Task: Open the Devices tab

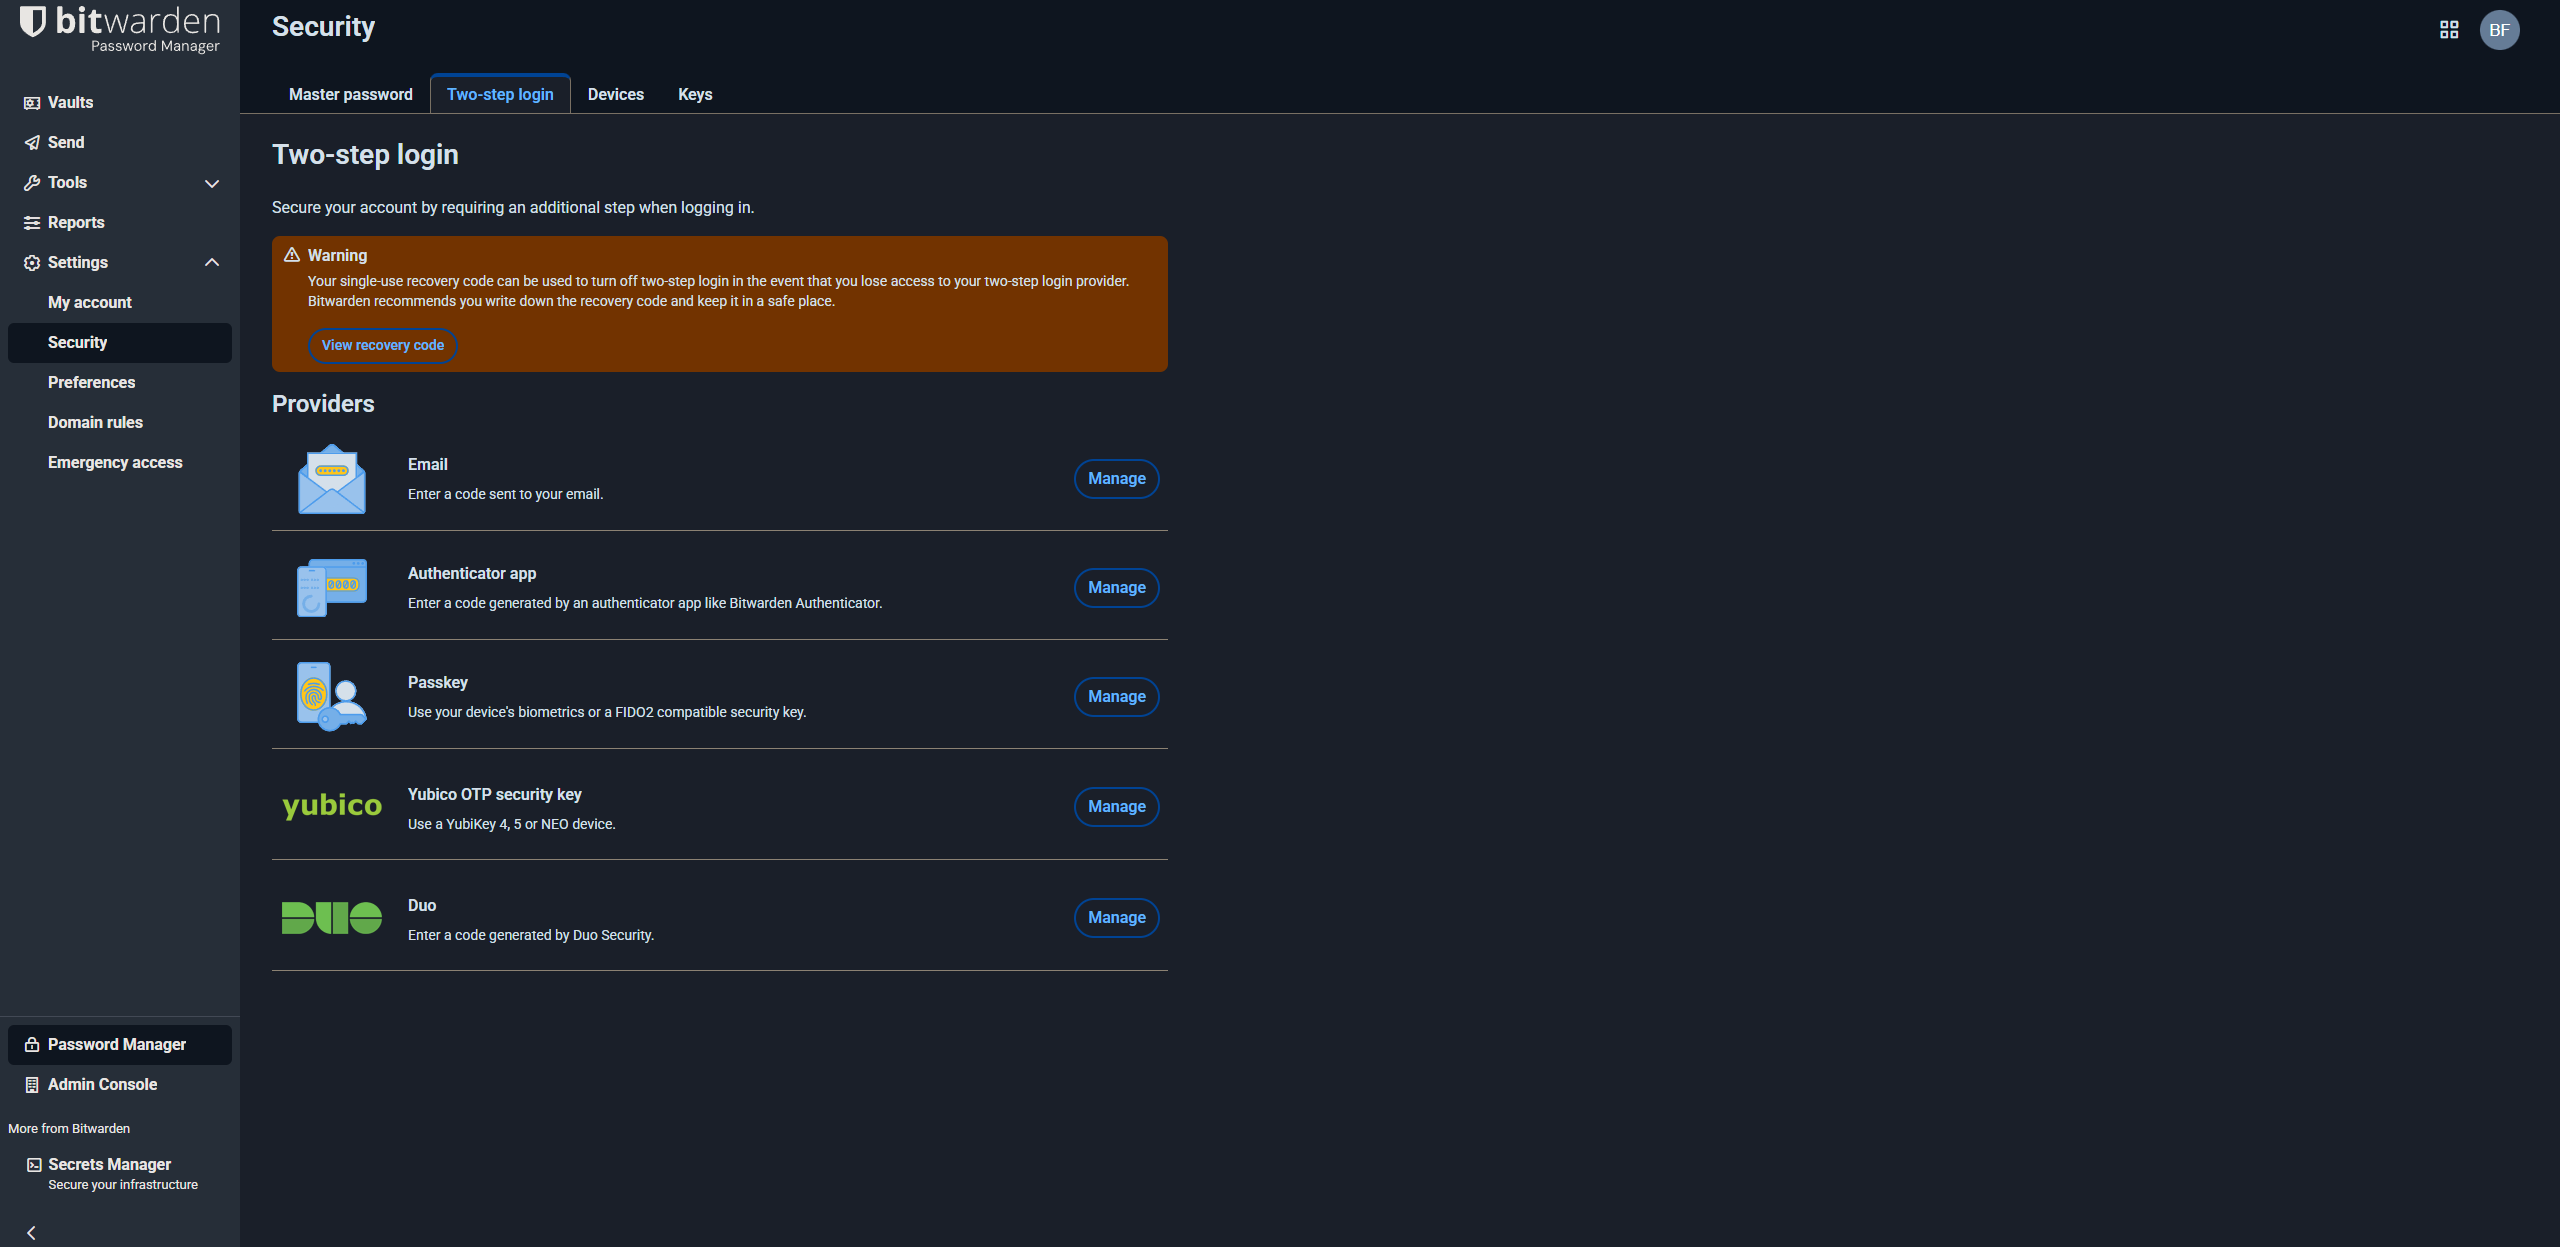Action: click(x=615, y=94)
